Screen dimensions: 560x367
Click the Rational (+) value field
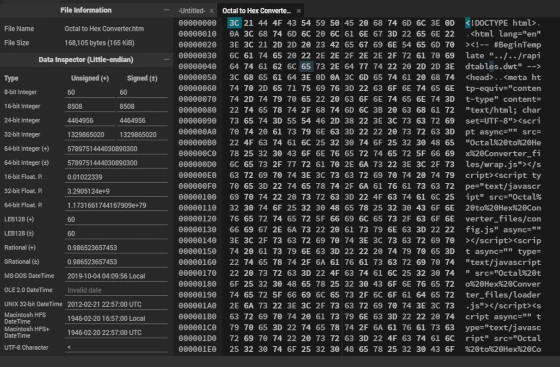point(116,248)
